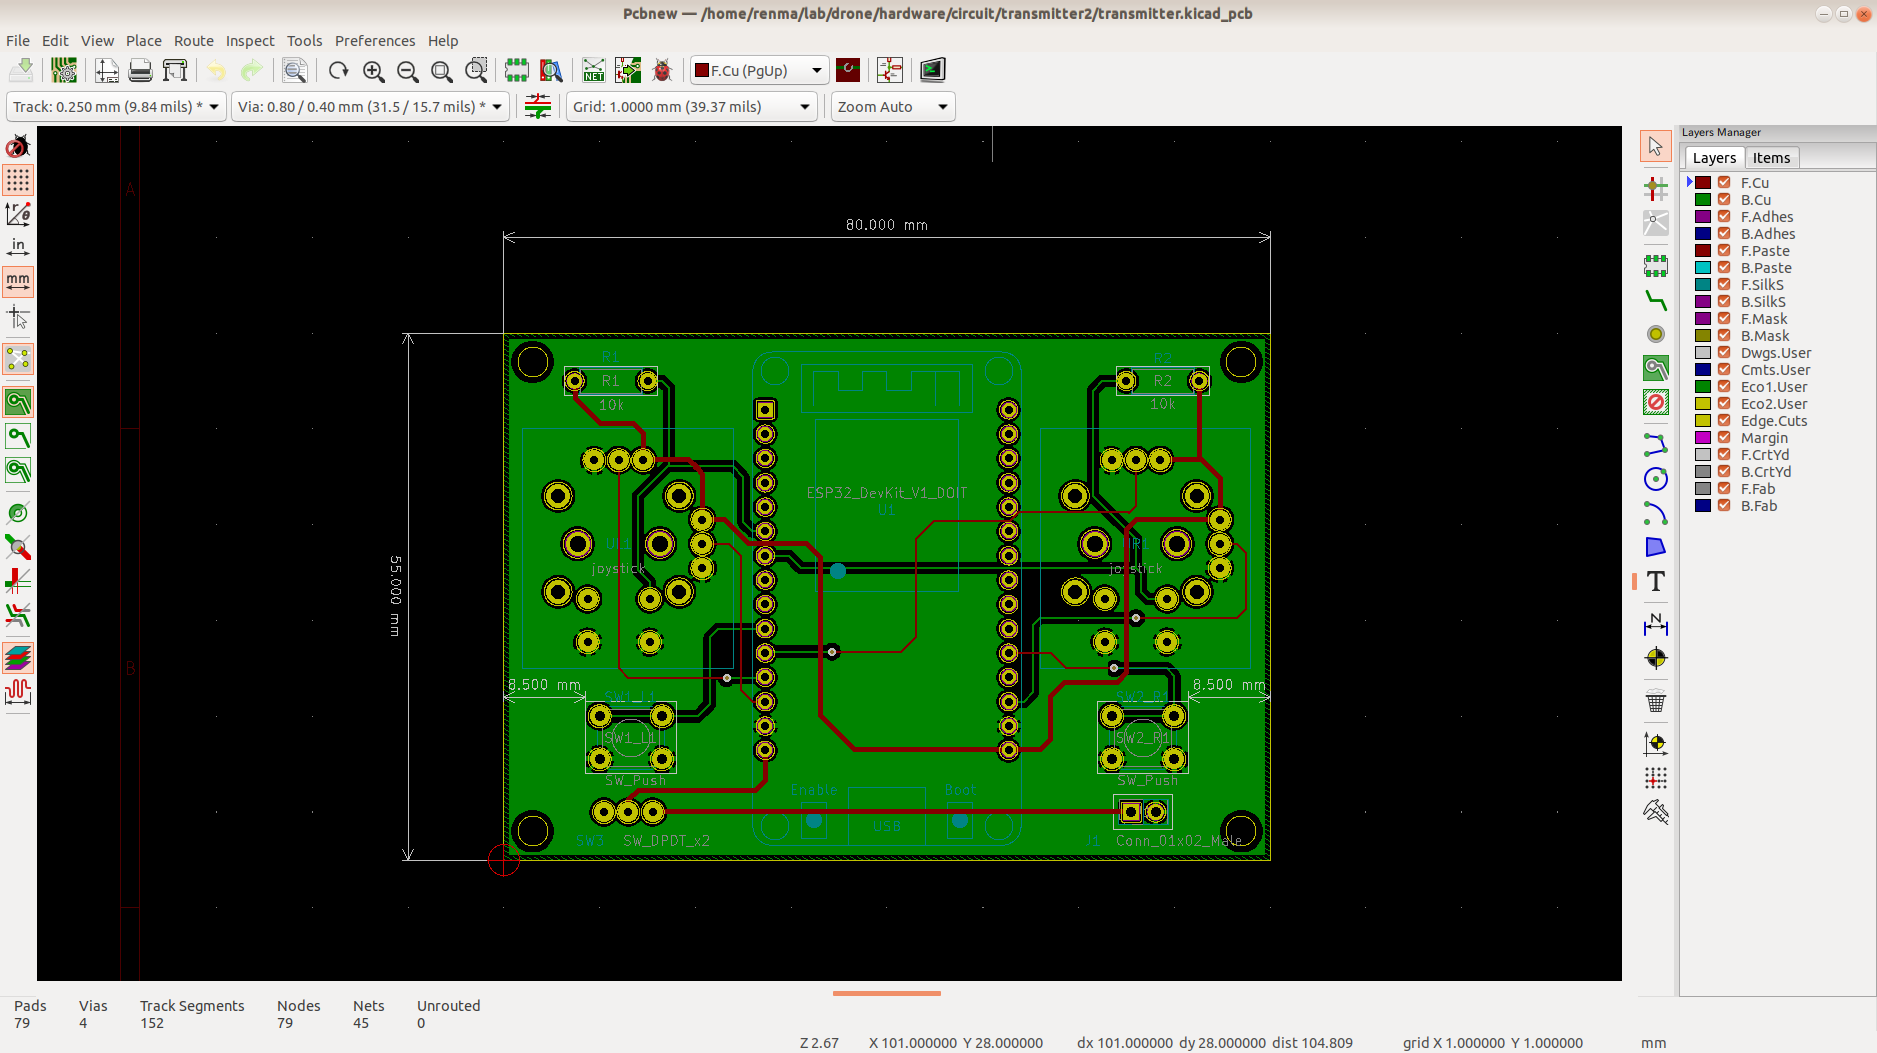Toggle F.SilkS layer visibility checkbox
Viewport: 1877px width, 1053px height.
tap(1724, 285)
